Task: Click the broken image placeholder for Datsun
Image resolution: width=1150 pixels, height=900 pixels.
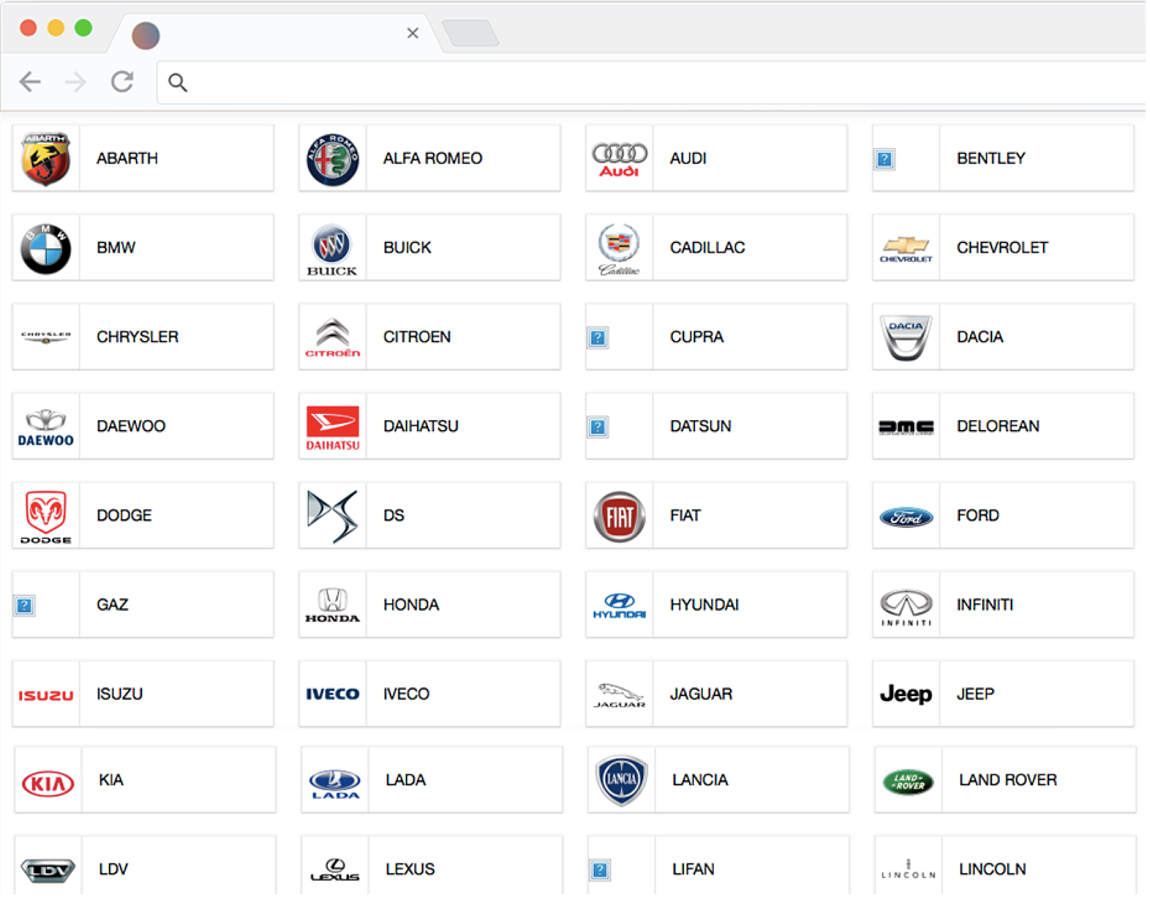Action: click(x=598, y=427)
